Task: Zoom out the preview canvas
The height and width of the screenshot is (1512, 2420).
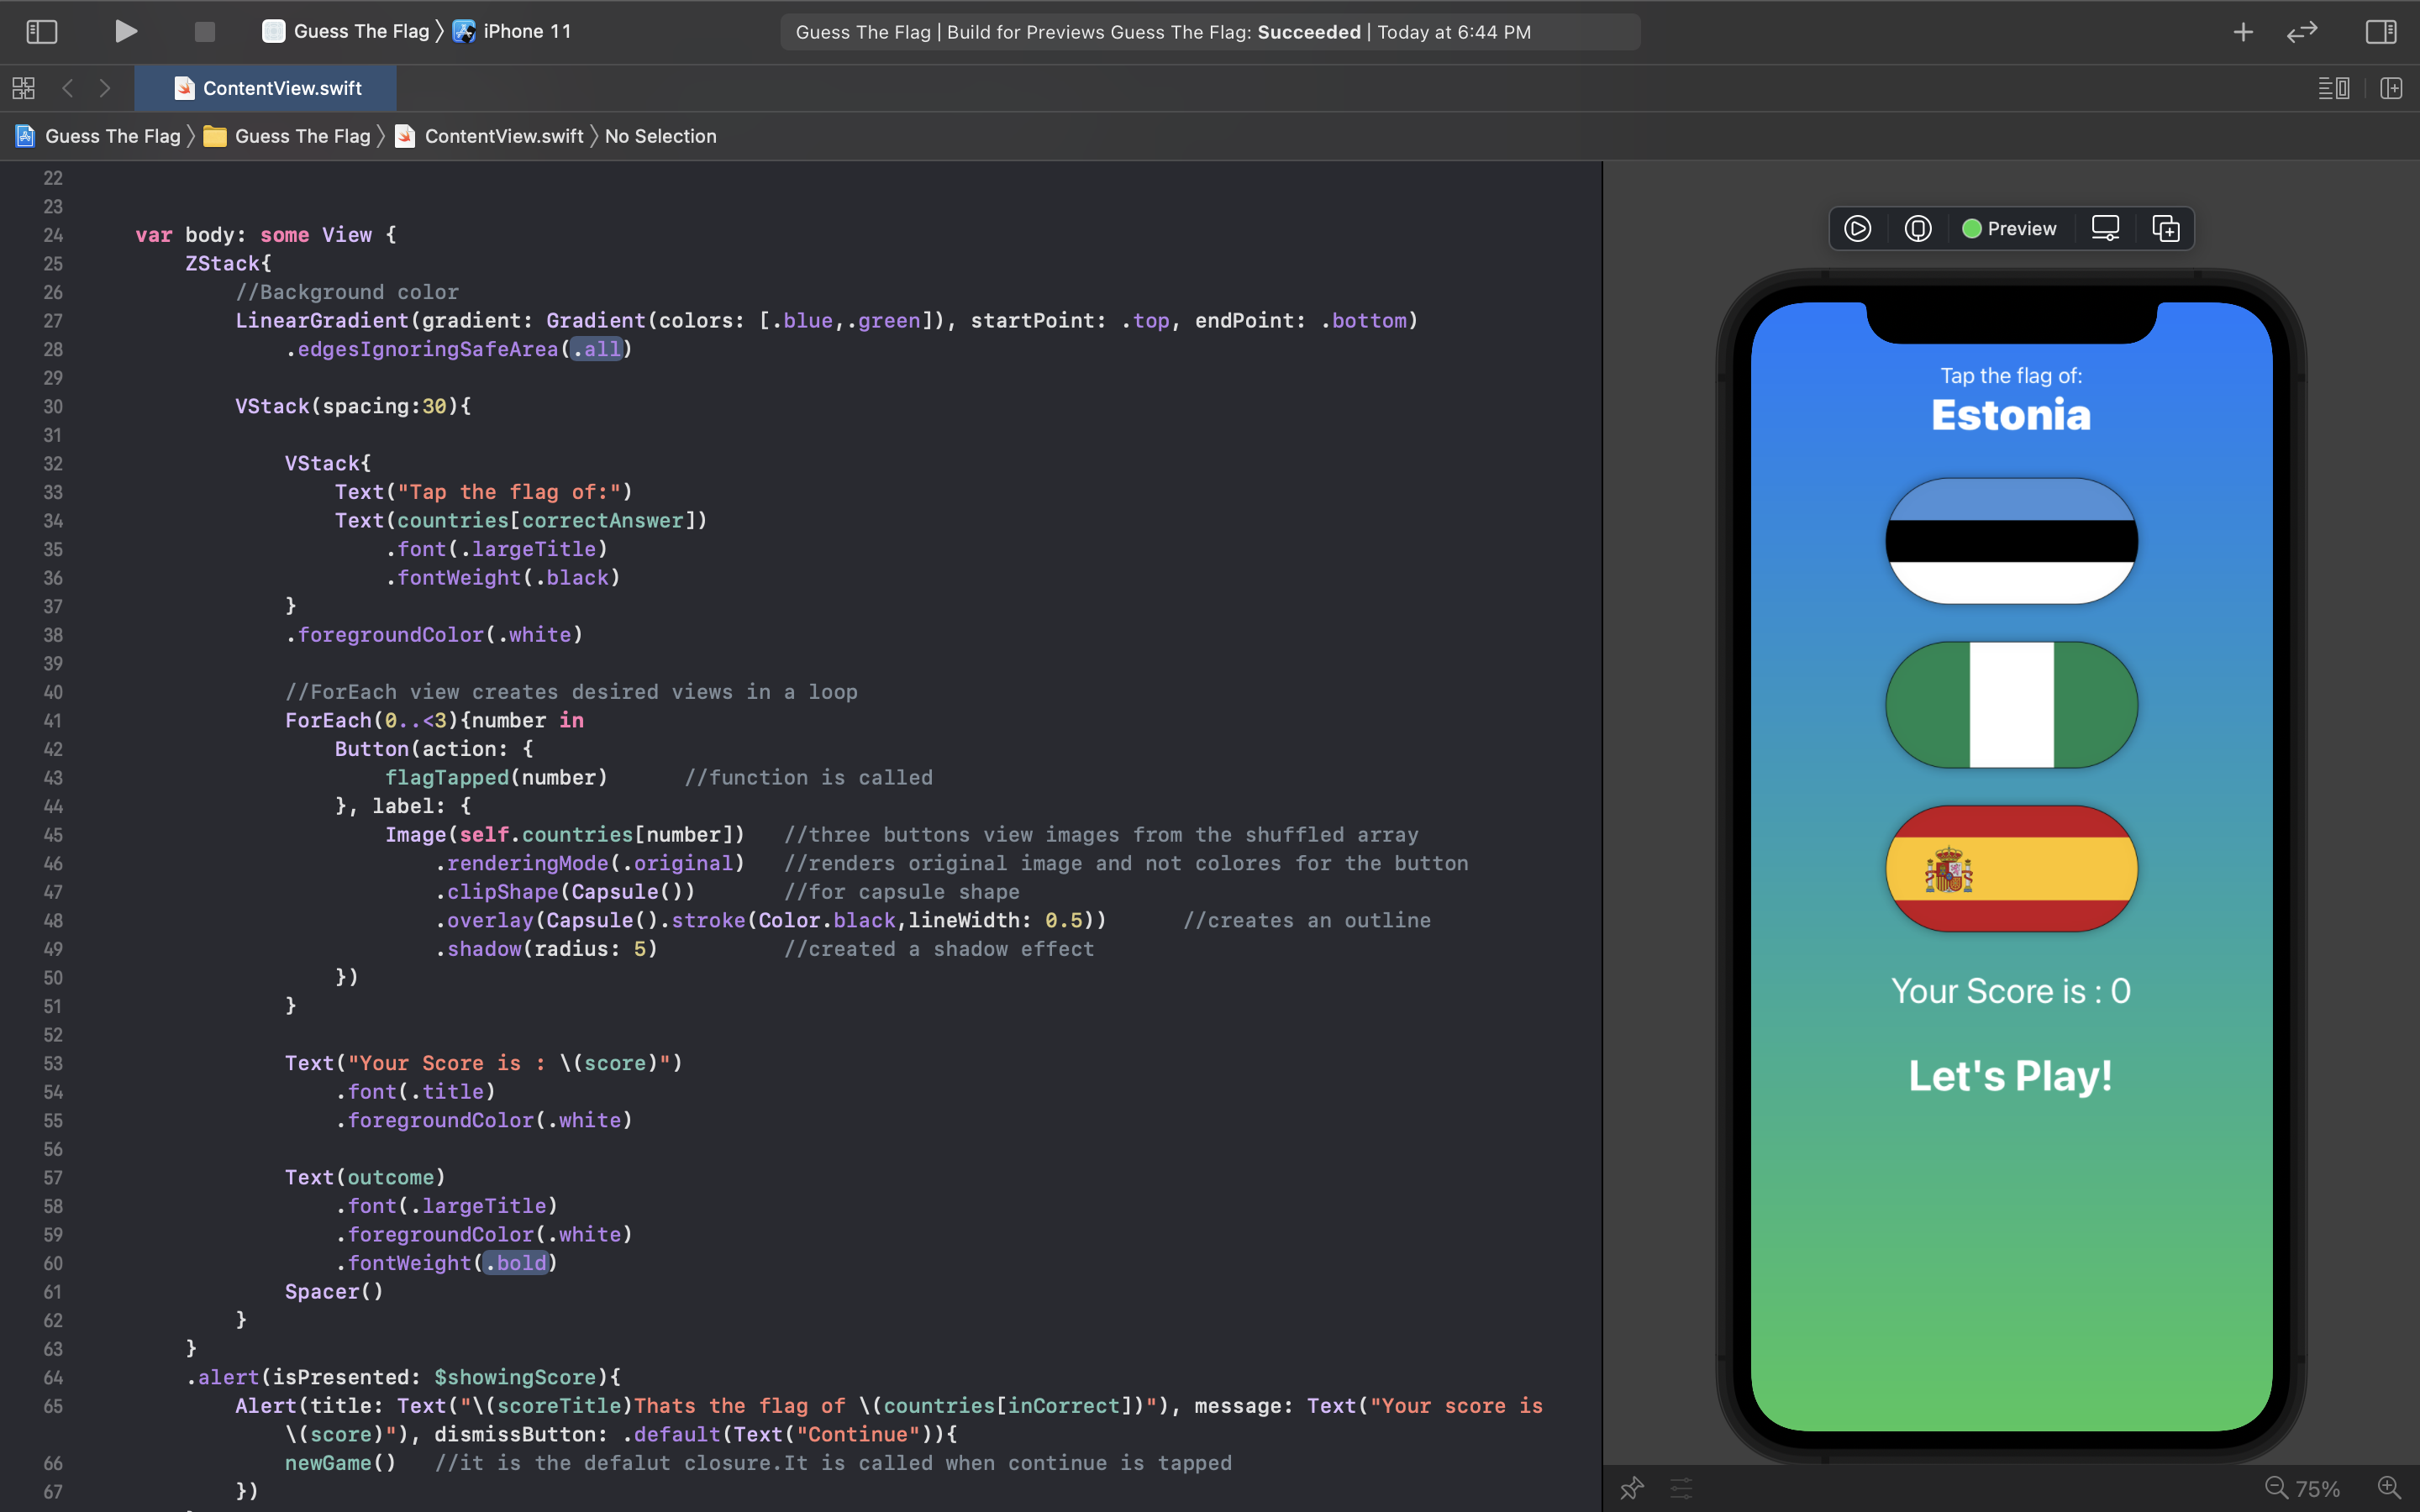Action: click(x=2276, y=1488)
